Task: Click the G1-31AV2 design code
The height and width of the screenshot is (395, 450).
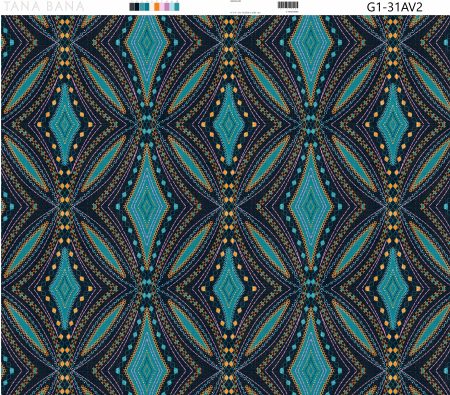Action: click(395, 7)
